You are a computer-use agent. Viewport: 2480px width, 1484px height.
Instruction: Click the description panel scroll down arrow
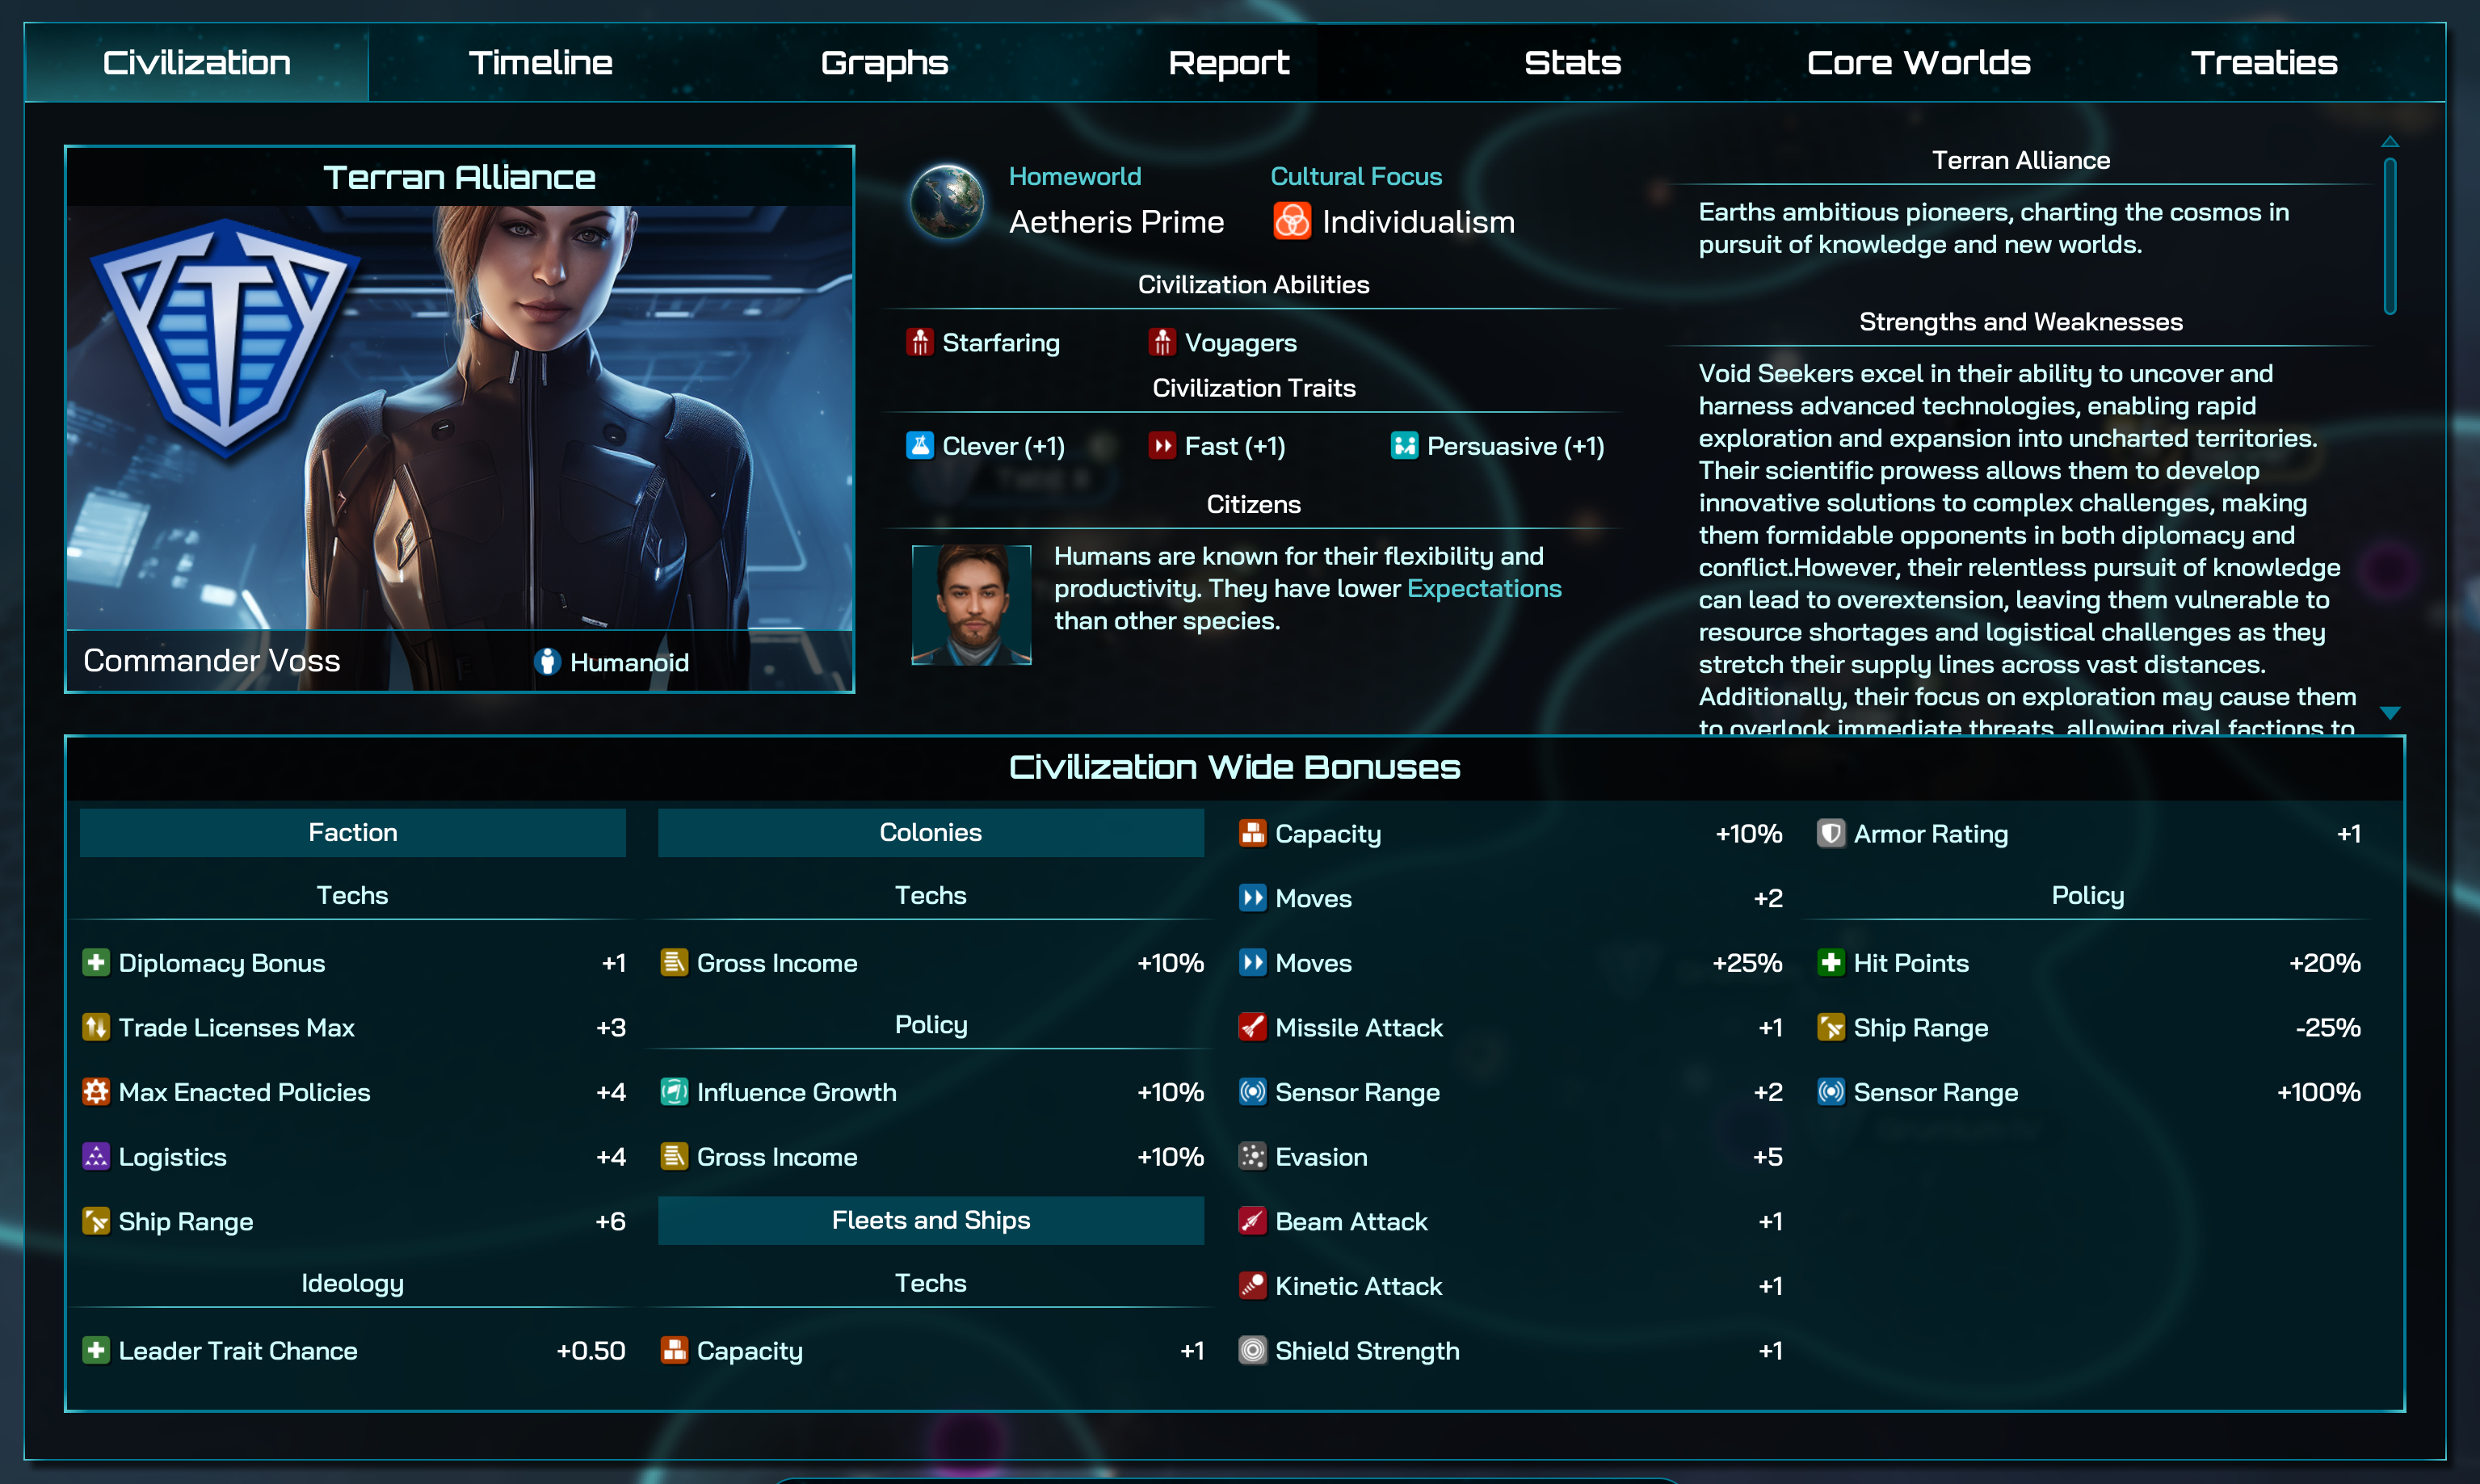pyautogui.click(x=2390, y=713)
